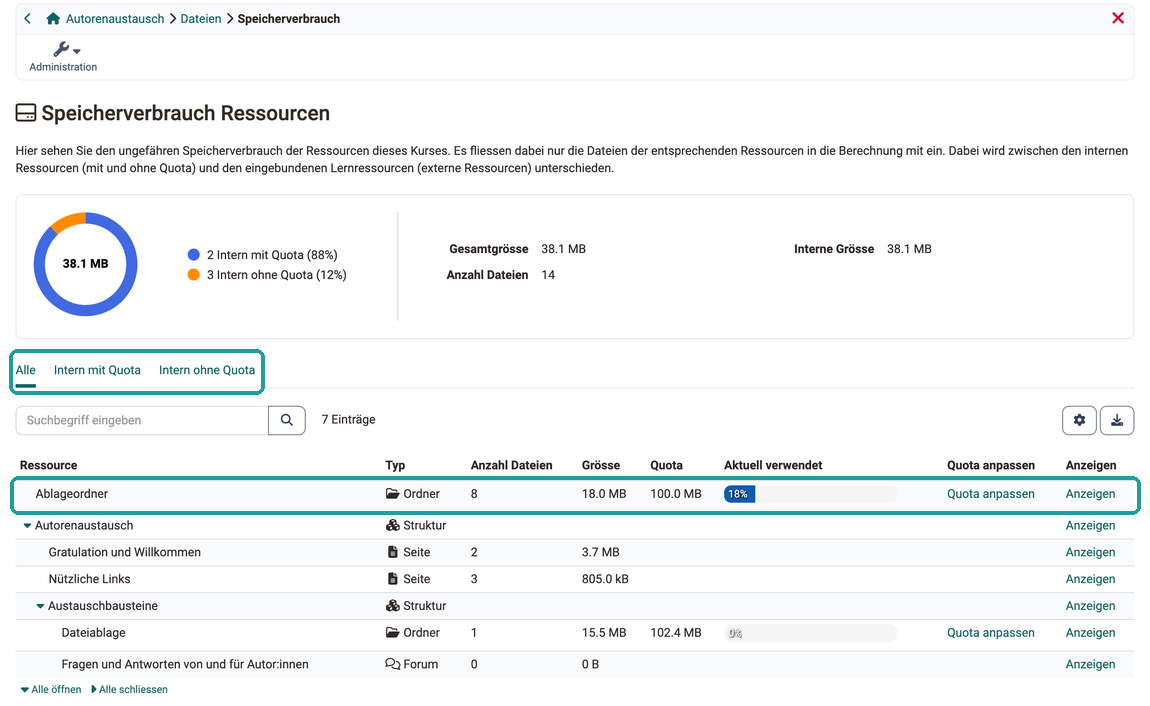This screenshot has width=1150, height=706.
Task: Select the Alle tab
Action: coord(26,370)
